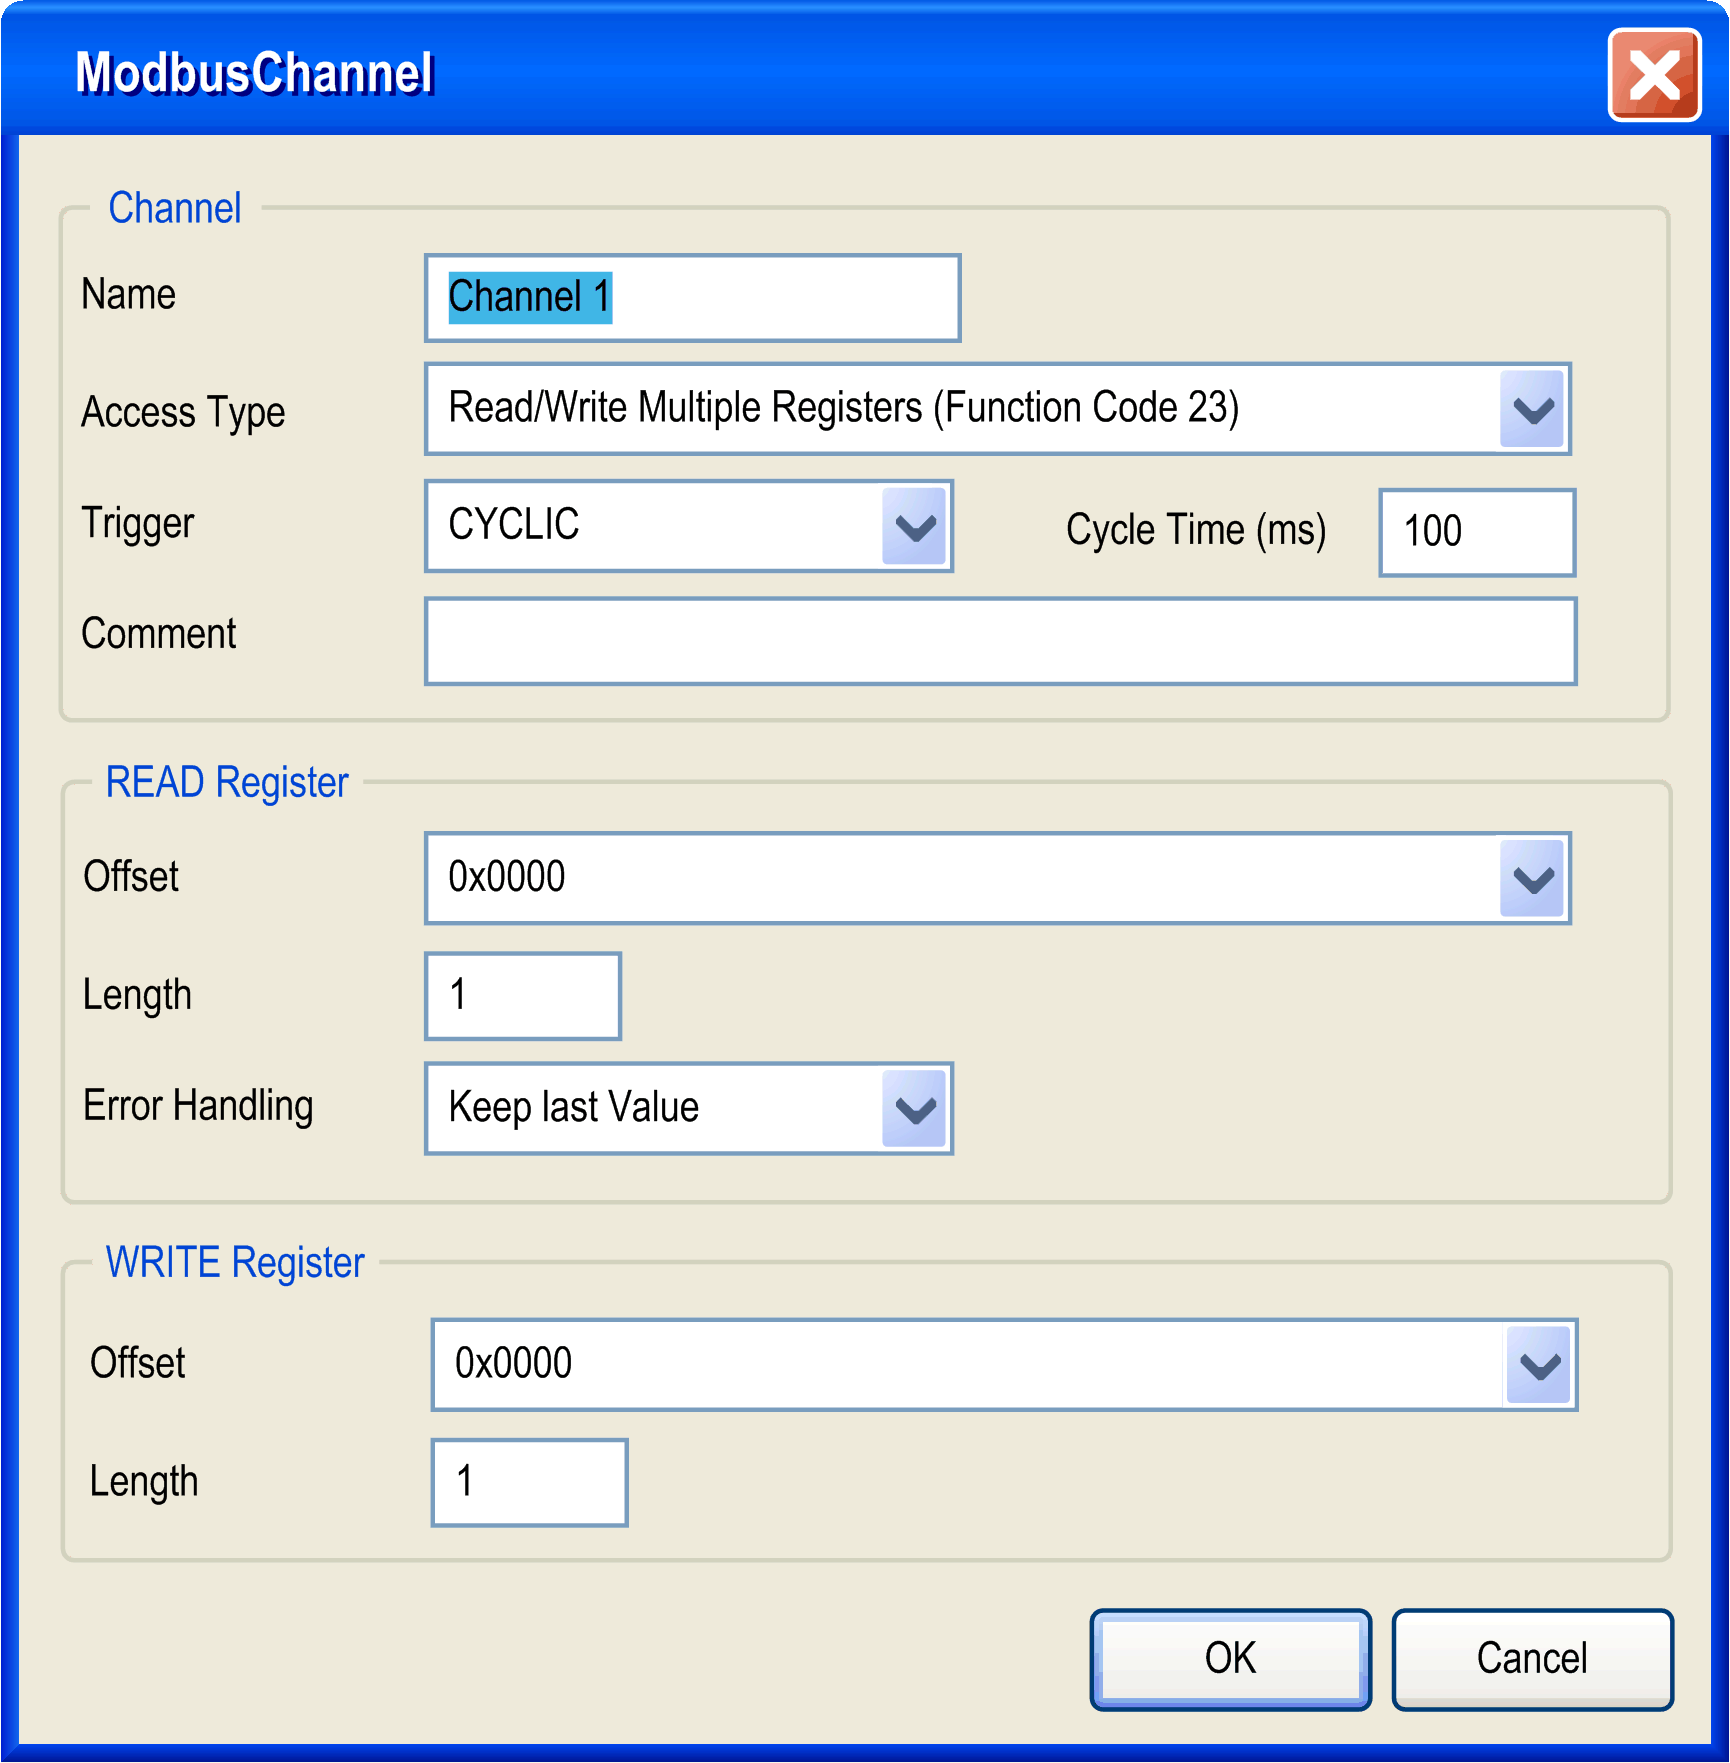Confirm settings with the OK button
1730x1763 pixels.
click(1229, 1658)
